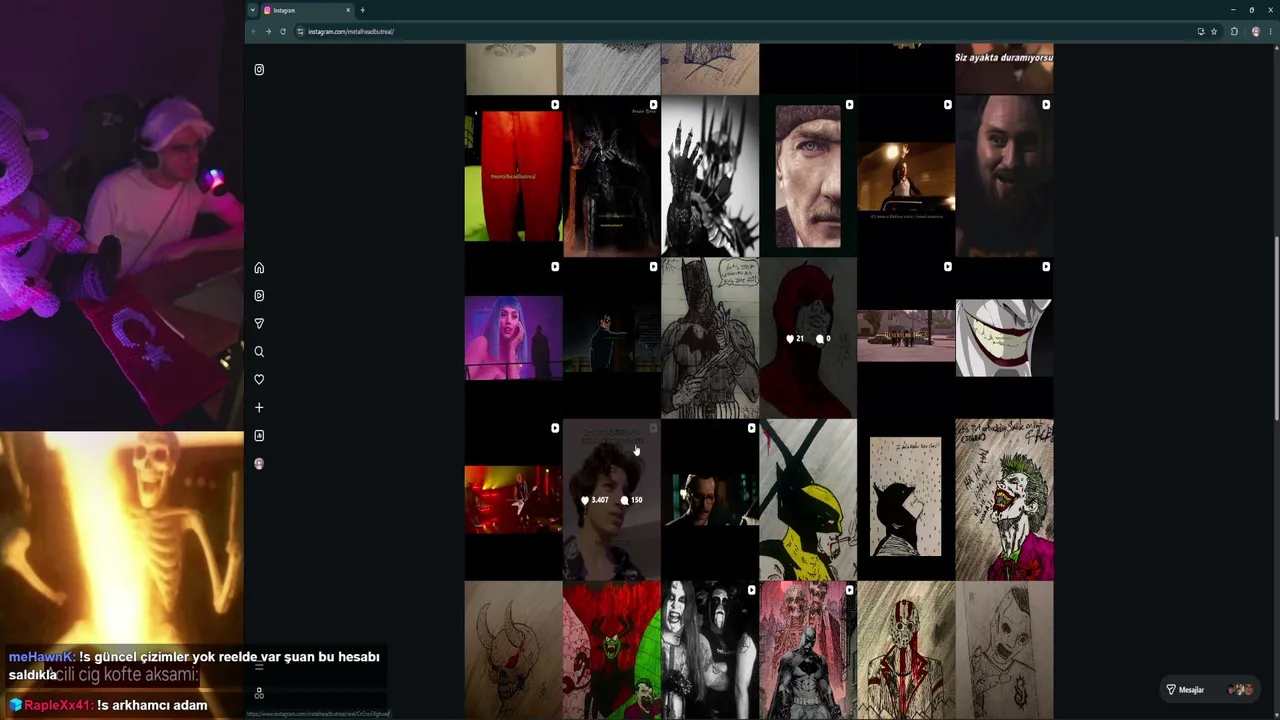Screen dimensions: 1280x720
Task: Open a new browser tab
Action: [363, 10]
